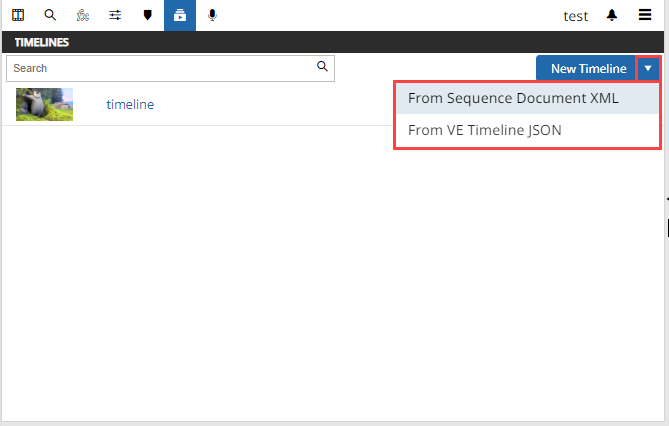Click the microphone icon
This screenshot has width=669, height=426.
click(212, 15)
